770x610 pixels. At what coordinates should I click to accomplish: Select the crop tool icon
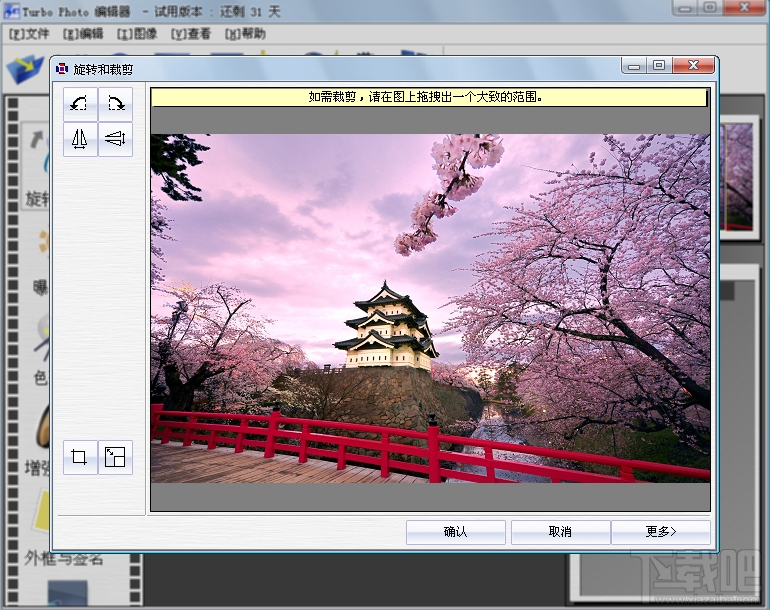pos(81,457)
